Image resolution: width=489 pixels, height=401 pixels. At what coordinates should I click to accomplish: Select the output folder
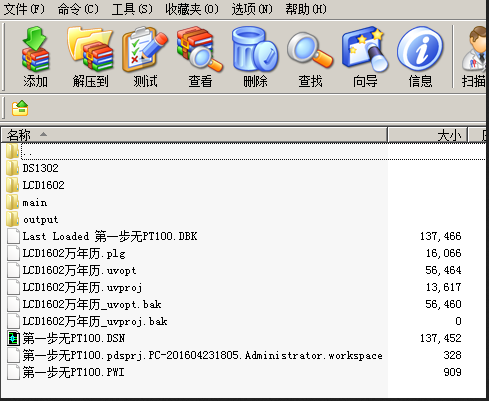(x=40, y=219)
